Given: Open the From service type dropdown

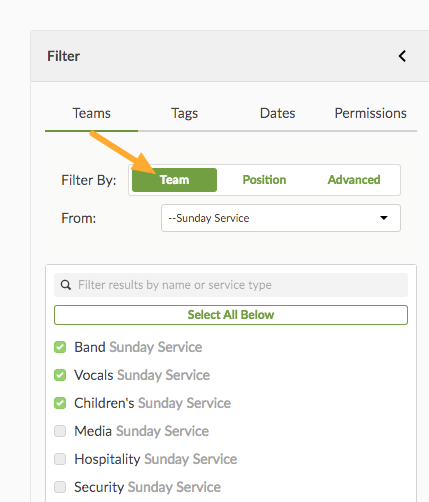Looking at the screenshot, I should 281,218.
